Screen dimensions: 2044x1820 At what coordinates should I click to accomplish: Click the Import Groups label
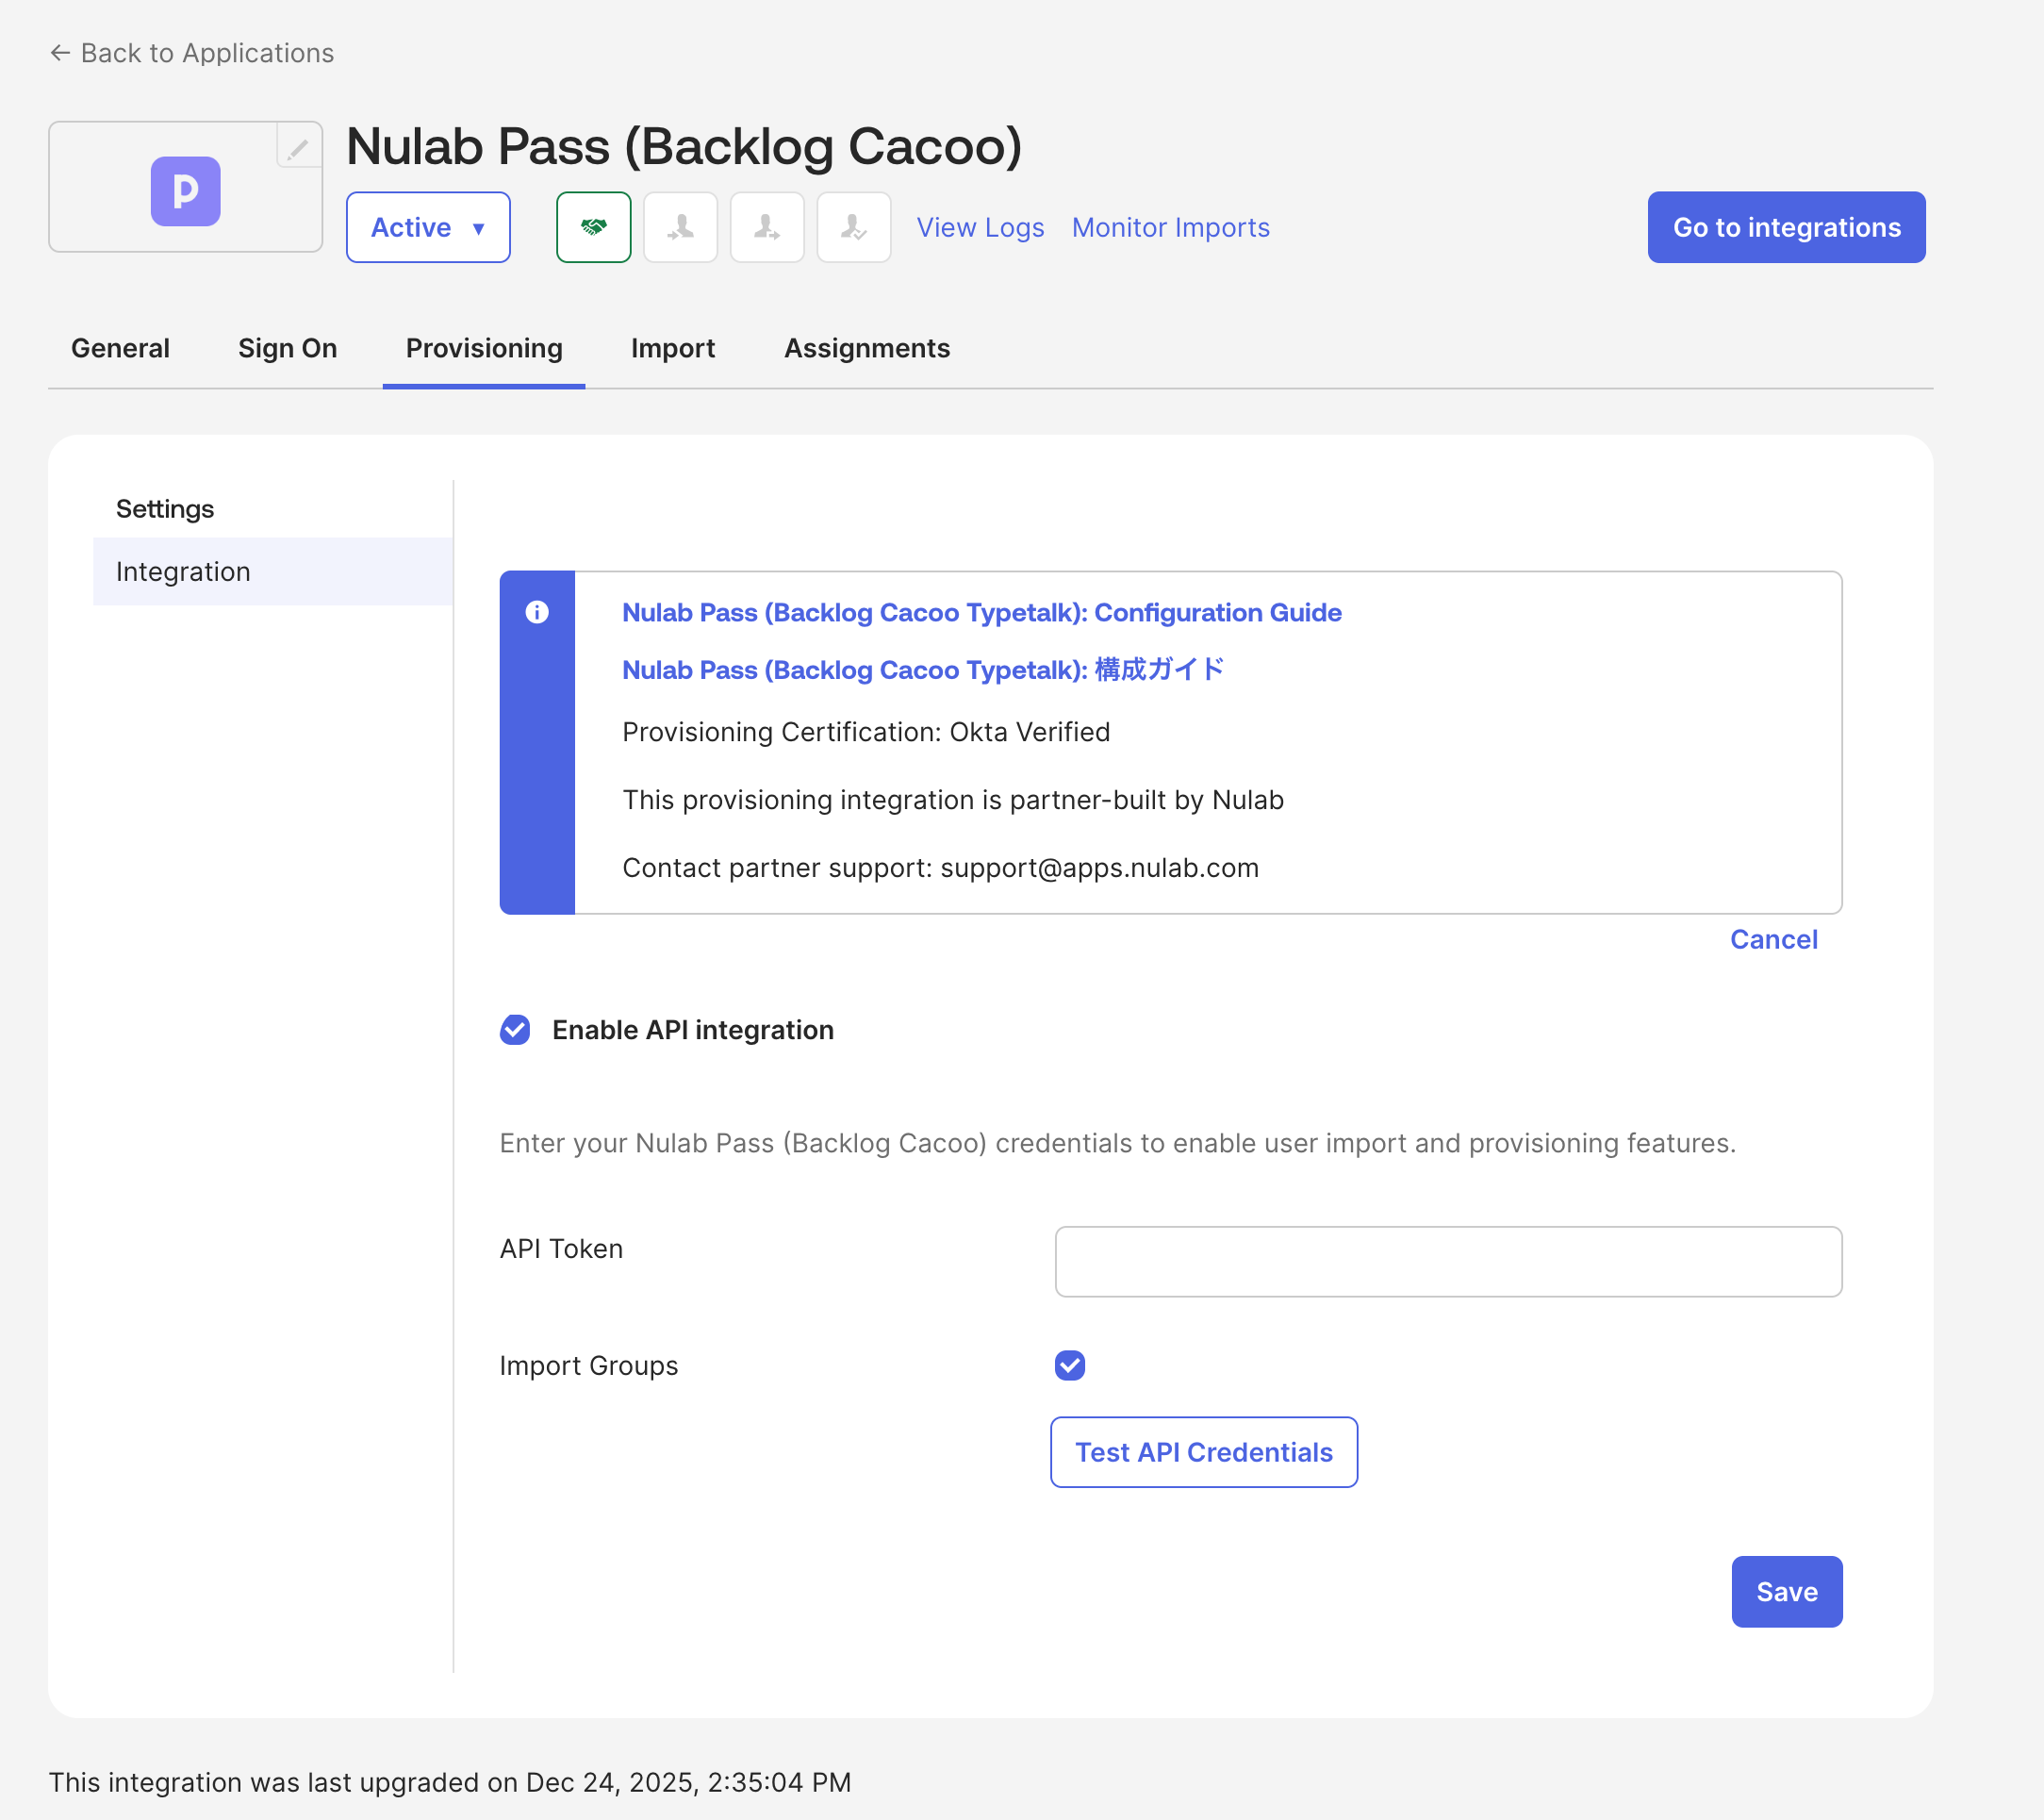click(x=589, y=1366)
